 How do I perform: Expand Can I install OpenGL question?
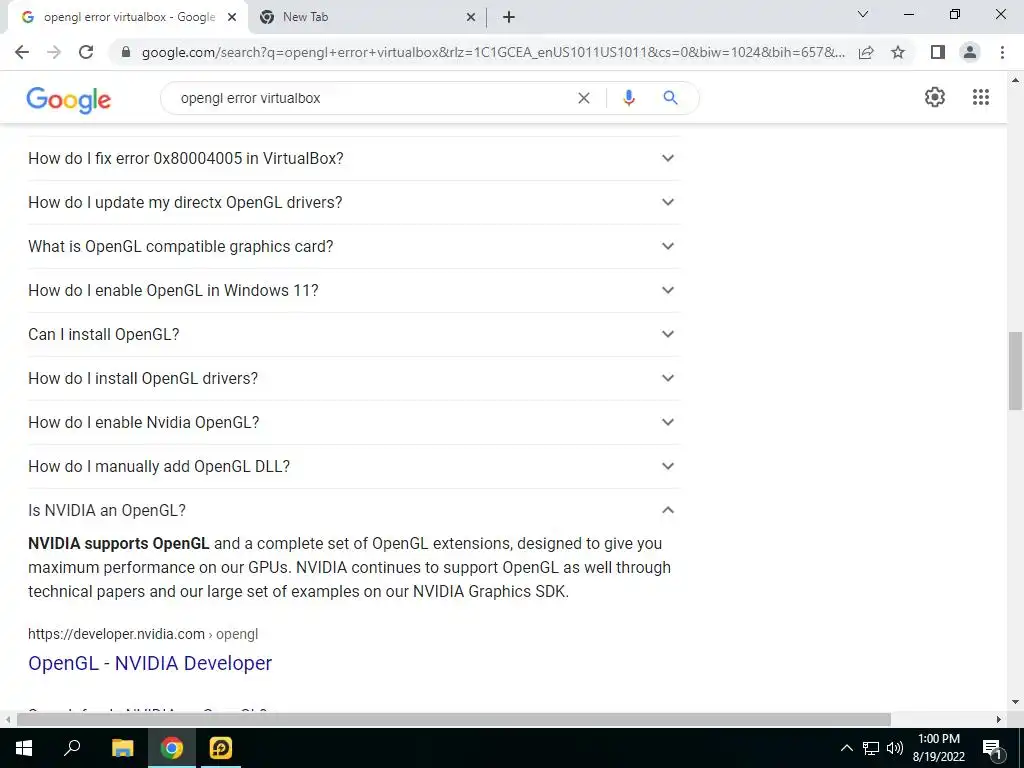point(353,334)
